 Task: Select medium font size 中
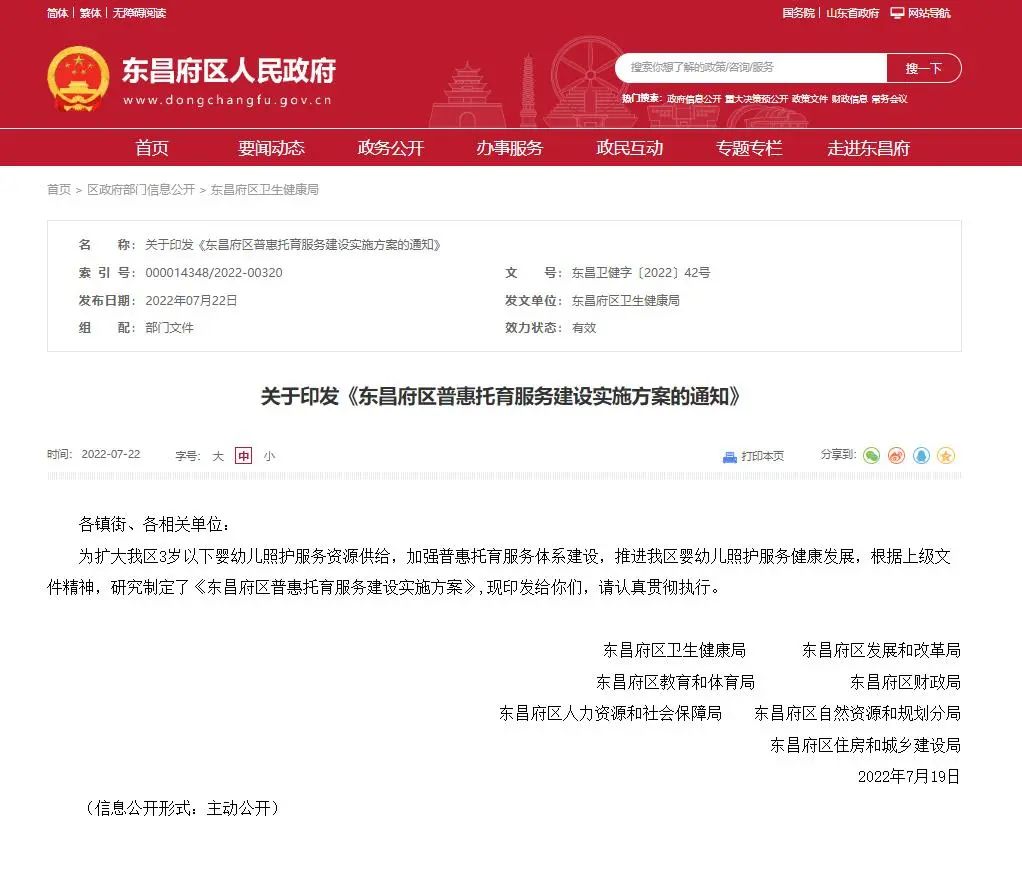point(243,456)
